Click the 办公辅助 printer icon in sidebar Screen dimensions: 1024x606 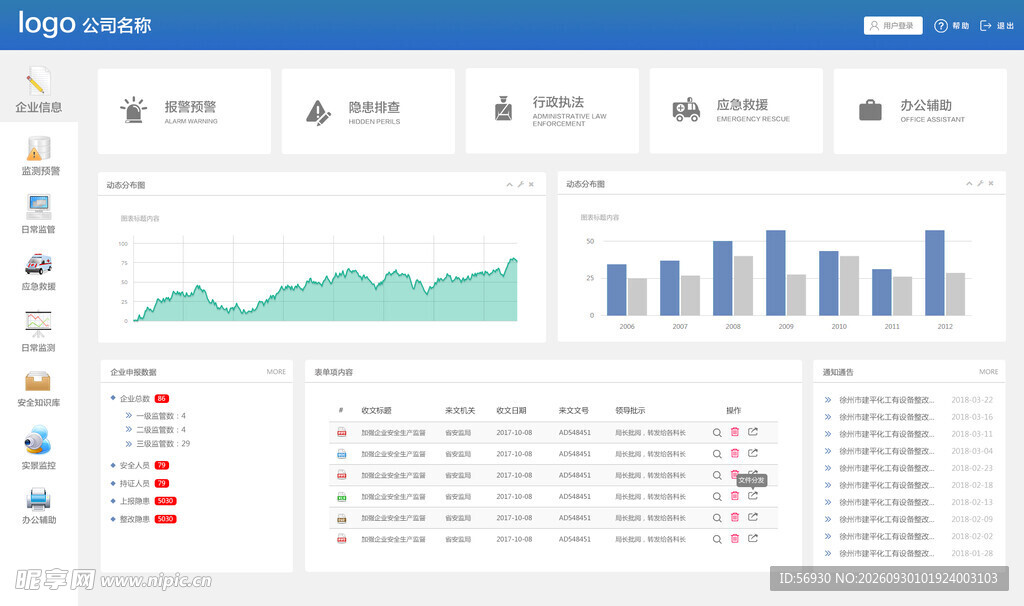(39, 500)
